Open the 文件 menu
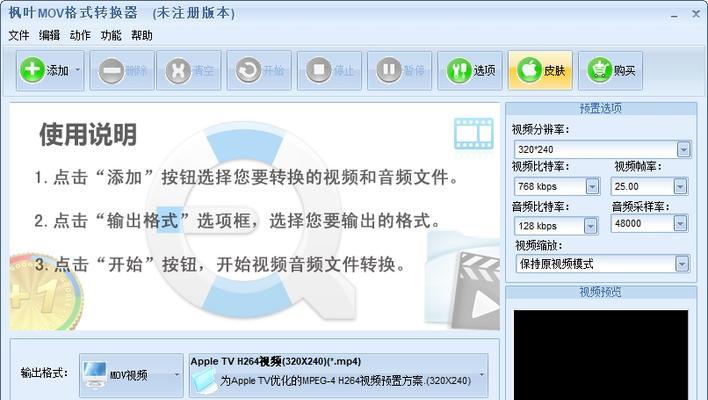Viewport: 708px width, 400px height. click(x=19, y=35)
